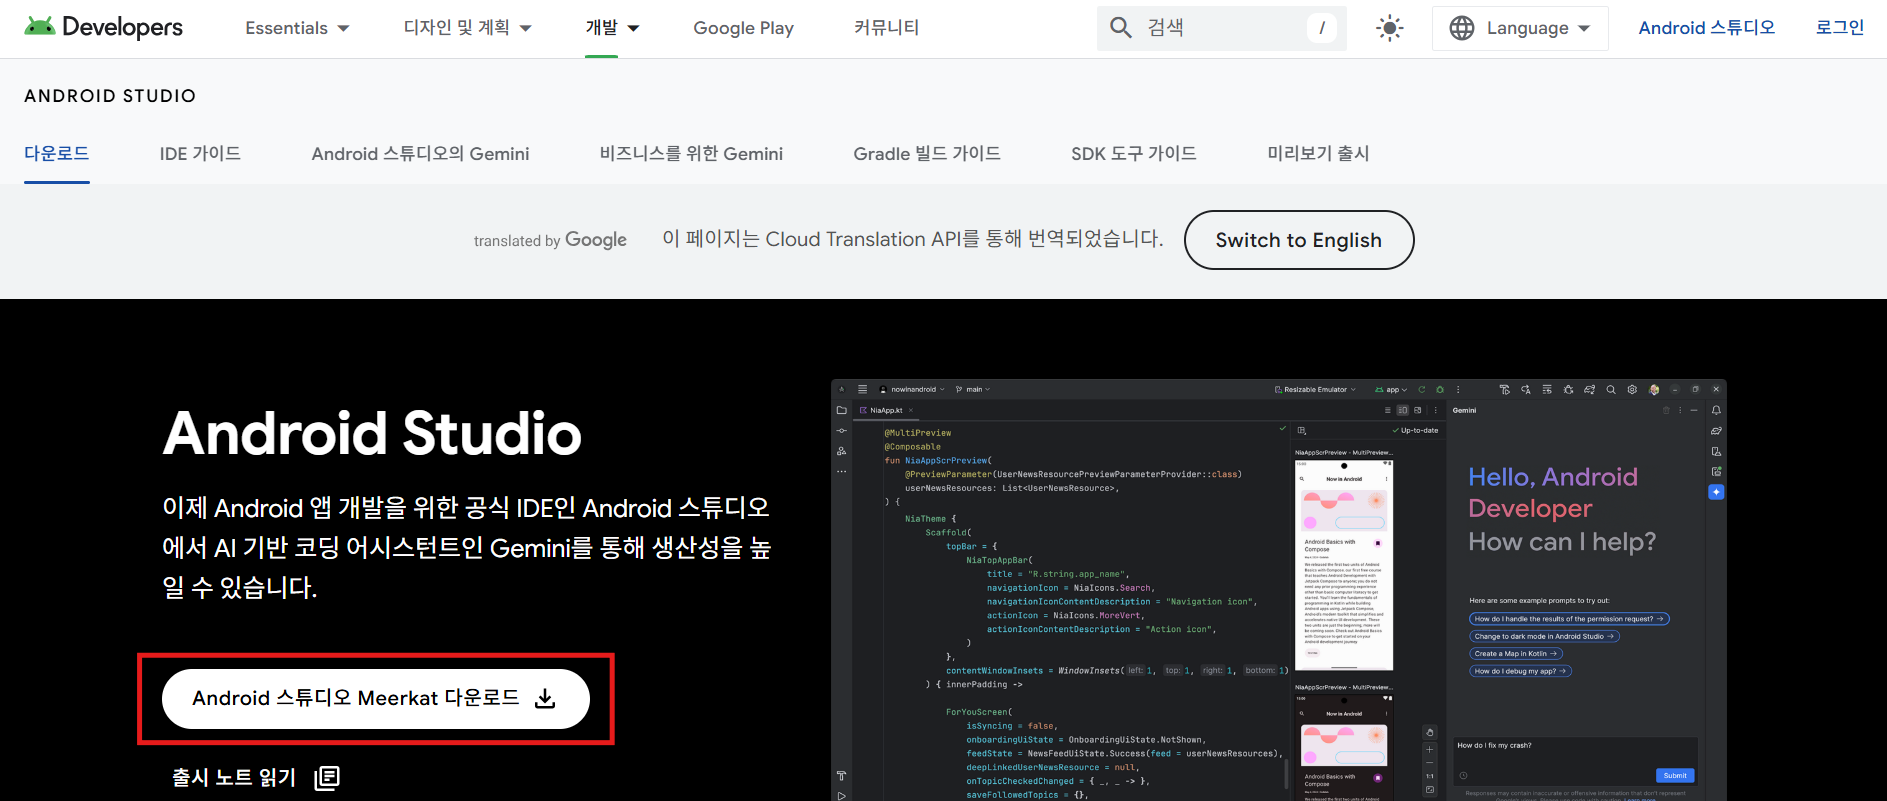Click the 로그인 sign-in link
The image size is (1887, 801).
pos(1840,28)
